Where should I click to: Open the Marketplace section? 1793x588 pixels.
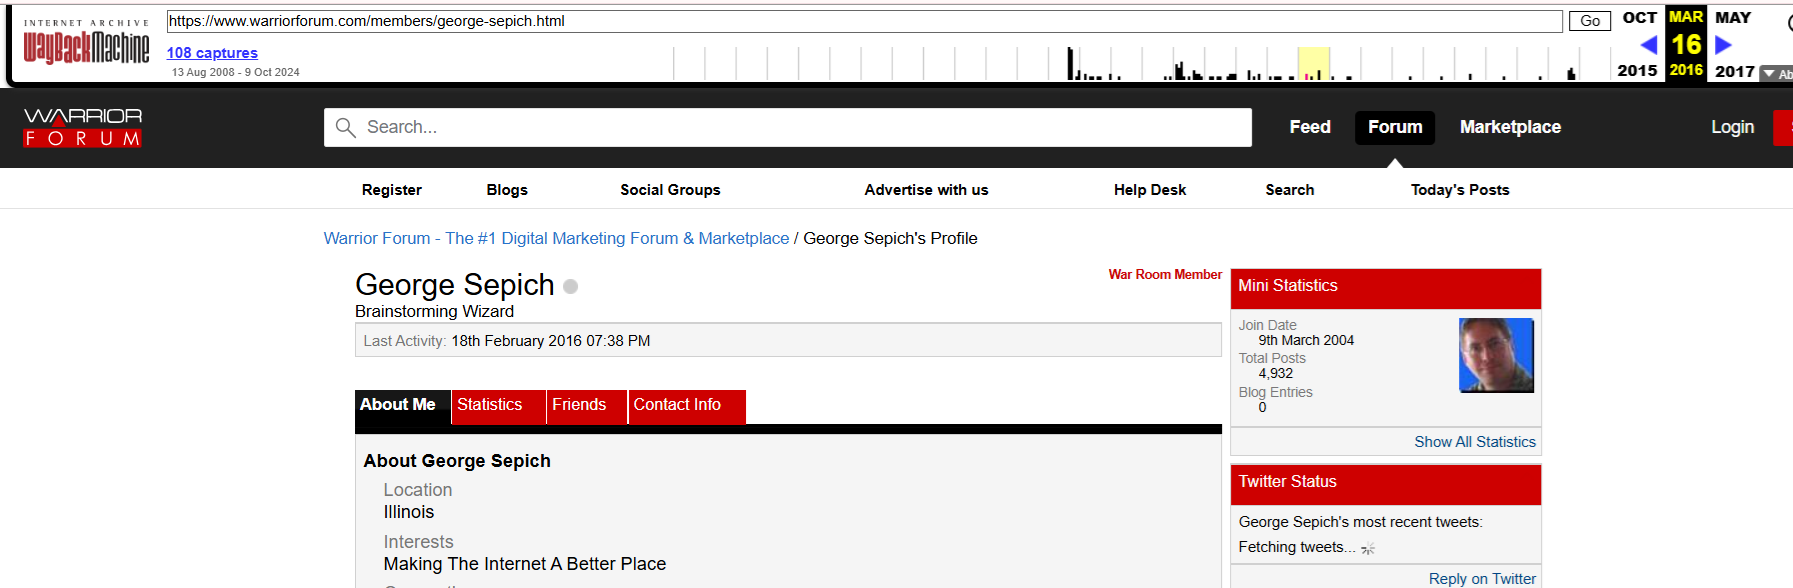(x=1510, y=127)
